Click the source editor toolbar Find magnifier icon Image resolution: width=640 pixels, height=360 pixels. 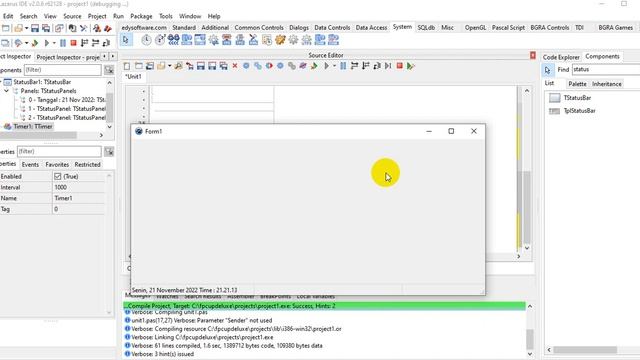[178, 66]
